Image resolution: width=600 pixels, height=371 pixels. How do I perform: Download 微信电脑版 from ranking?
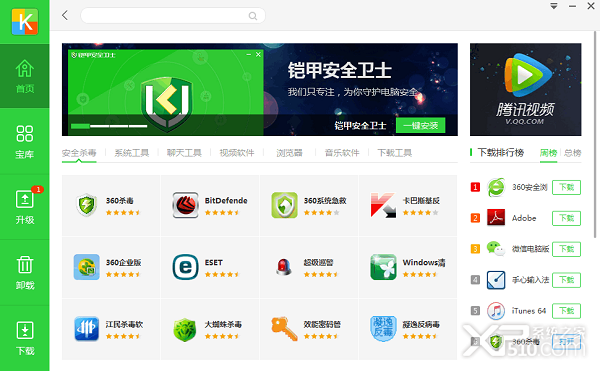click(566, 249)
